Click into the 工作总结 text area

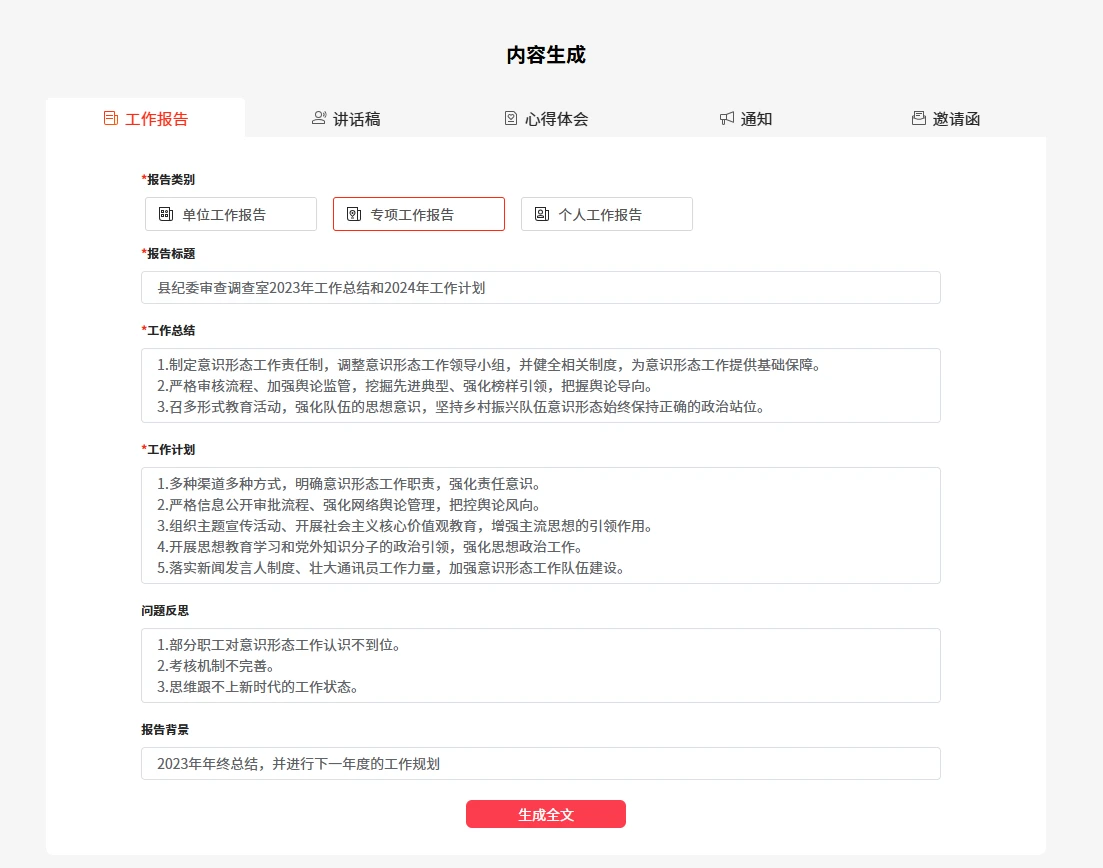pyautogui.click(x=540, y=385)
